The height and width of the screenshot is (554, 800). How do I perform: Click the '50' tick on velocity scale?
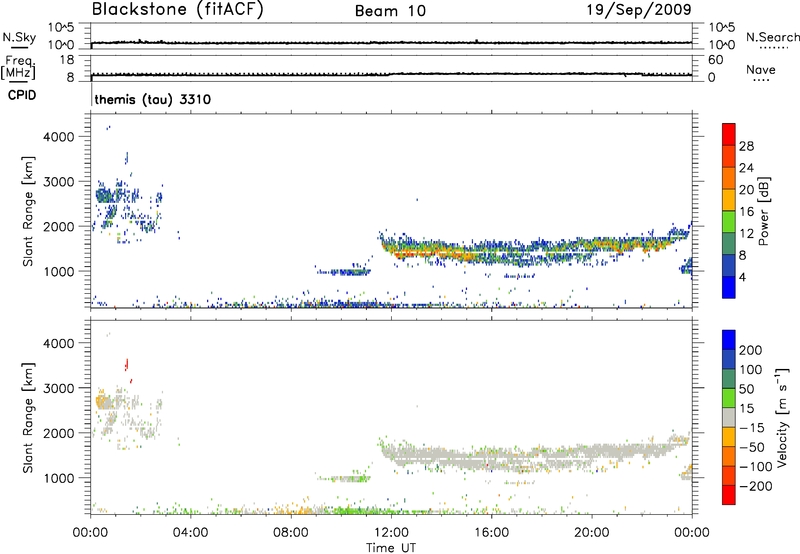click(747, 389)
